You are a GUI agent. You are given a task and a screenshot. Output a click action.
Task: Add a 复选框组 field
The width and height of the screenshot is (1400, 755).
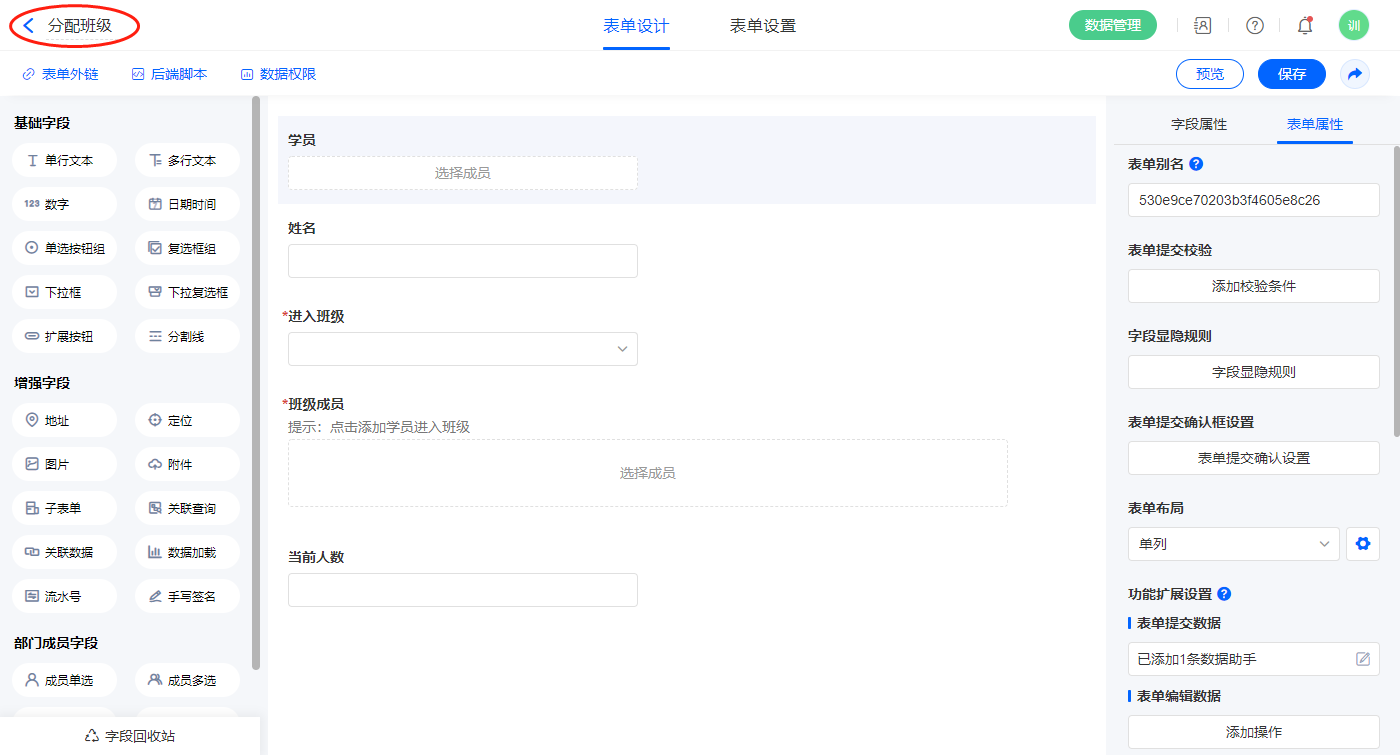coord(187,248)
